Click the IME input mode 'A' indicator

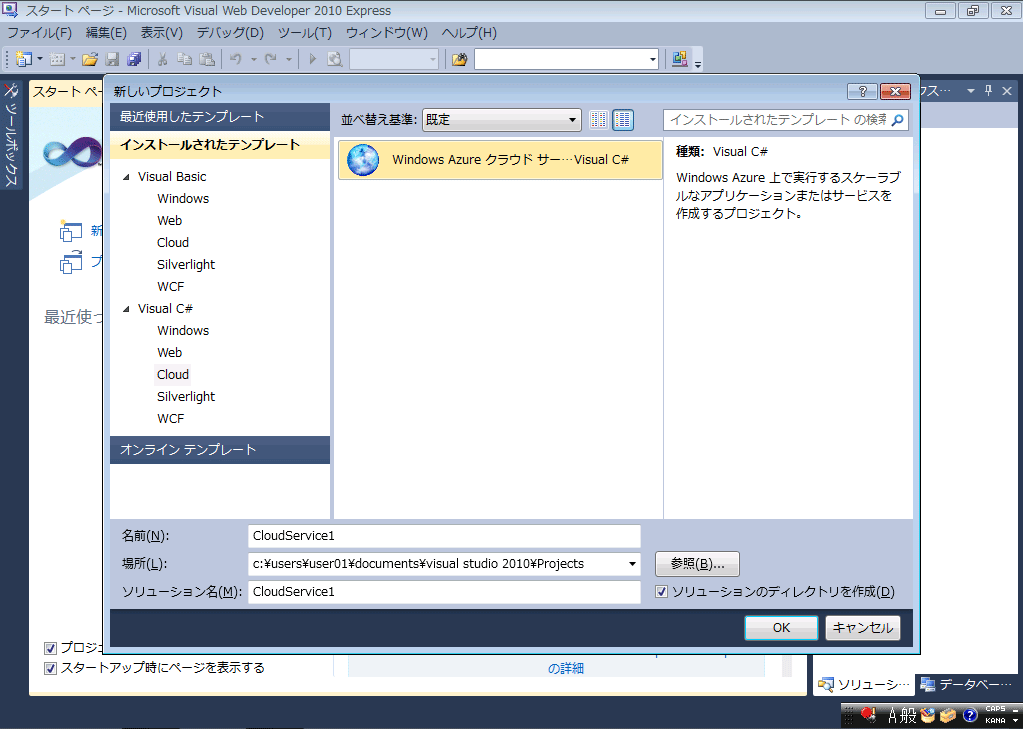893,715
